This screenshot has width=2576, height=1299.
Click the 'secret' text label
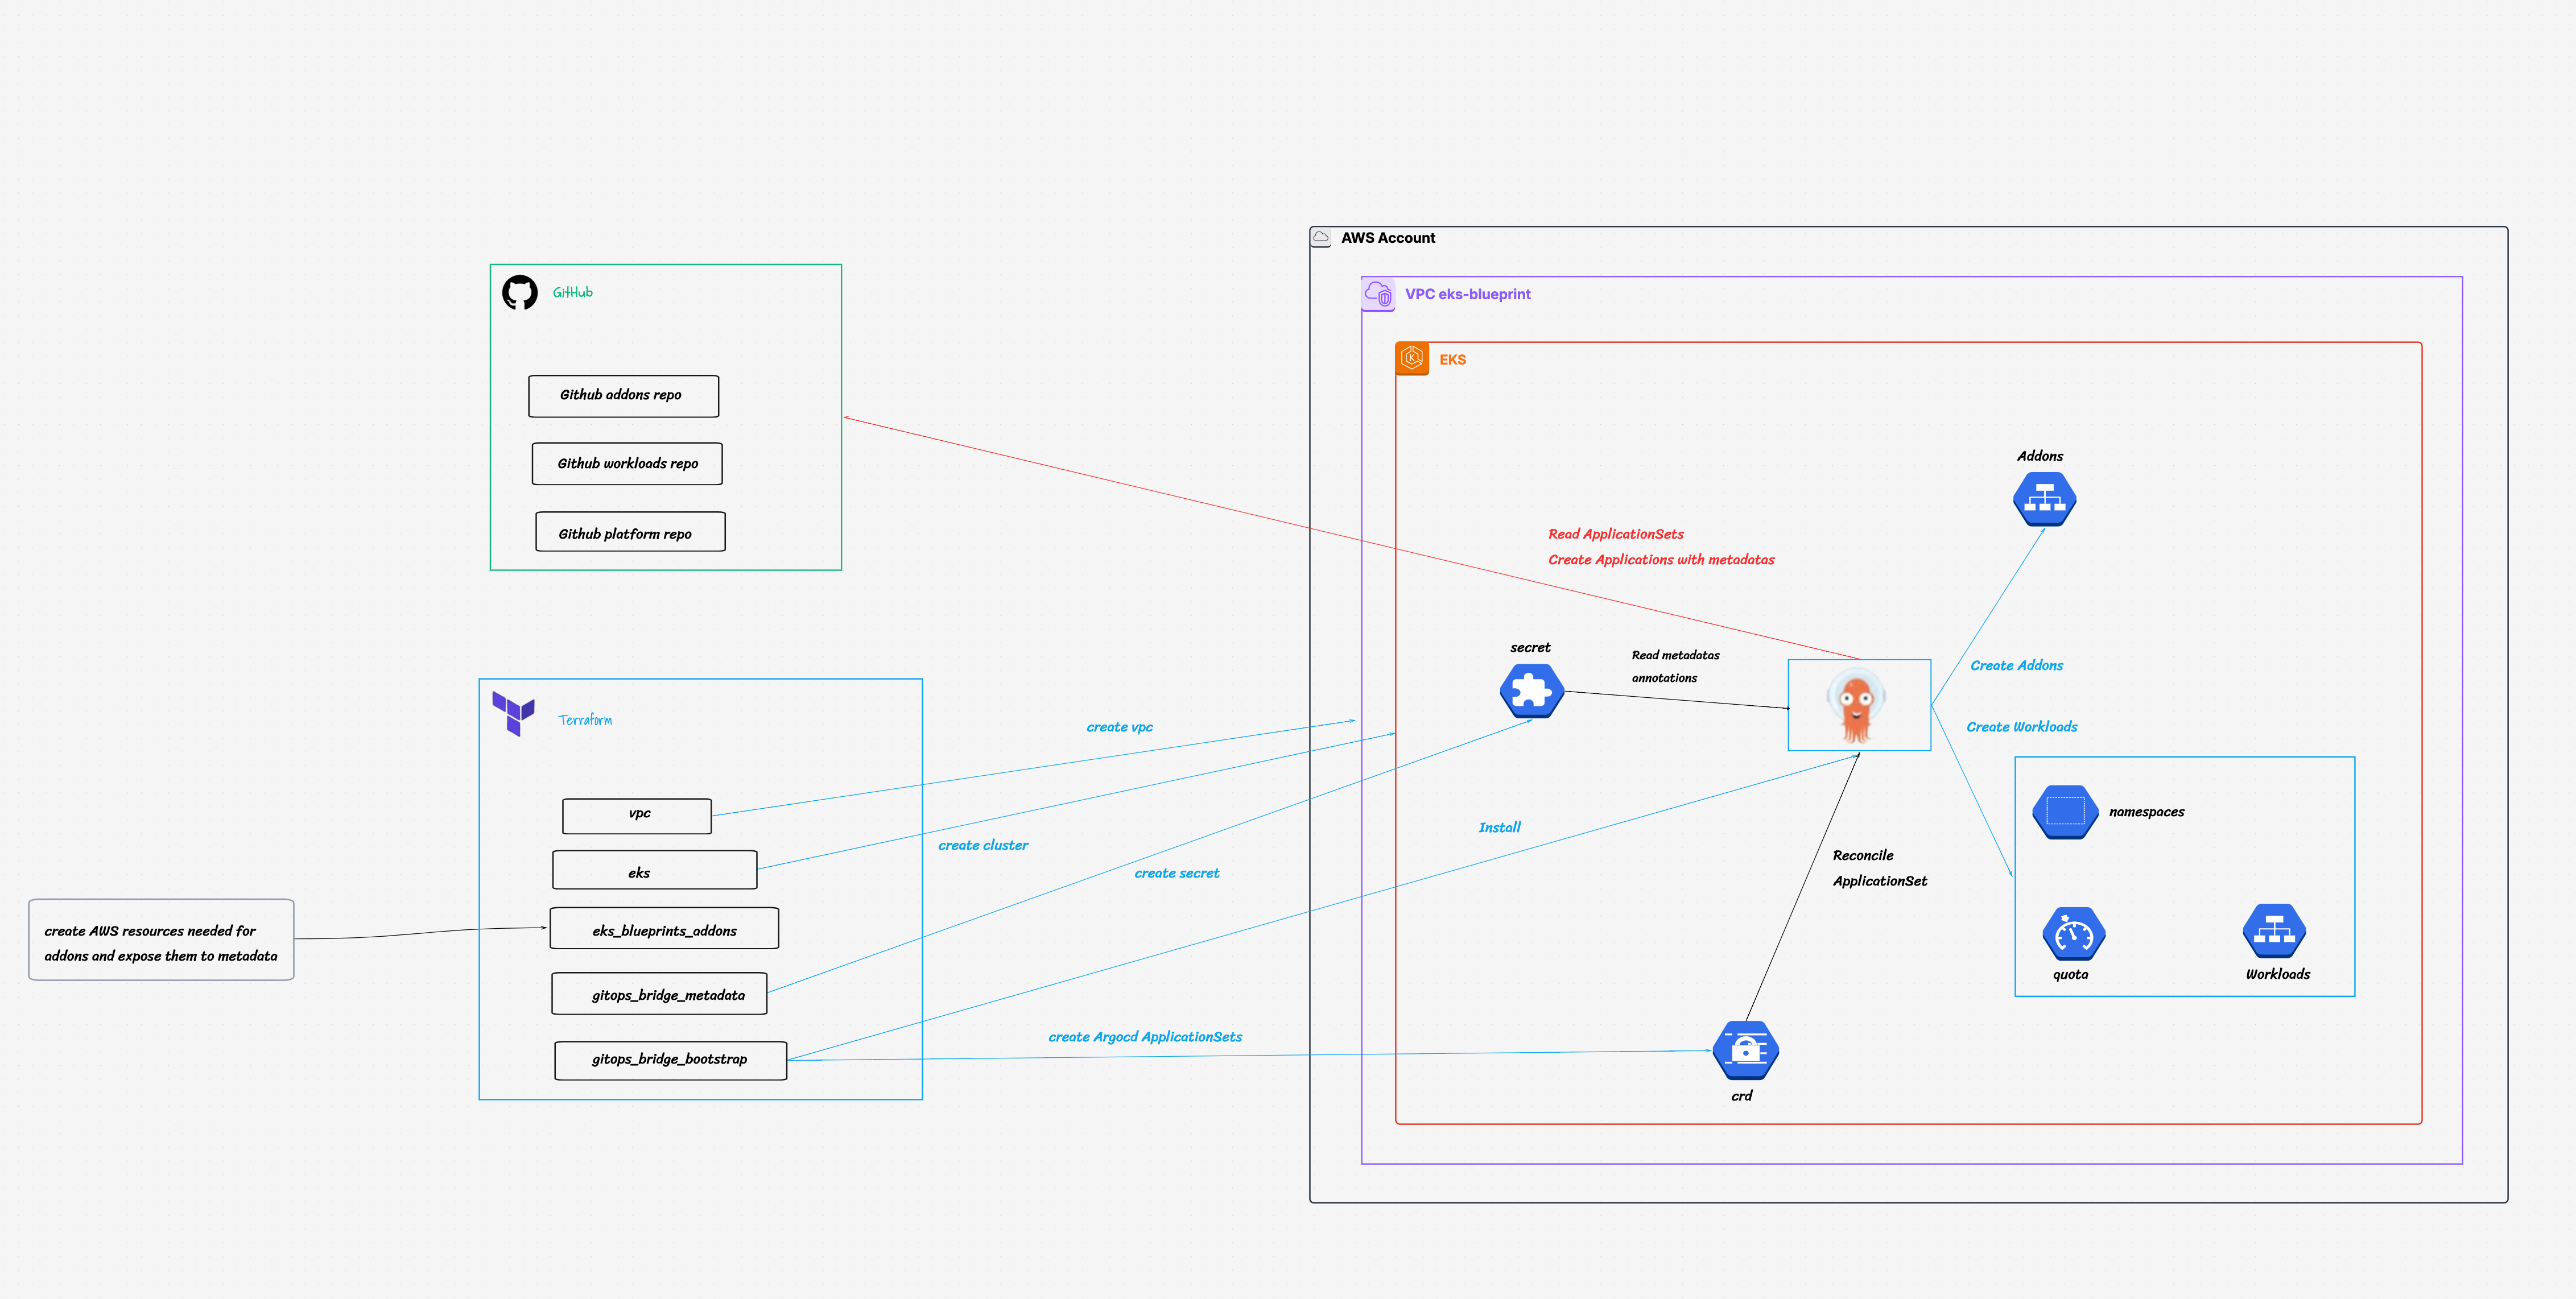pos(1530,648)
